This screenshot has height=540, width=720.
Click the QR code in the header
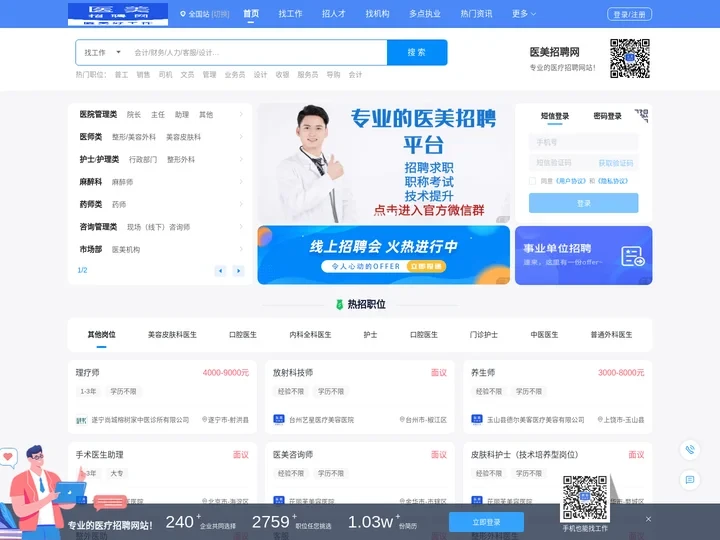(630, 58)
